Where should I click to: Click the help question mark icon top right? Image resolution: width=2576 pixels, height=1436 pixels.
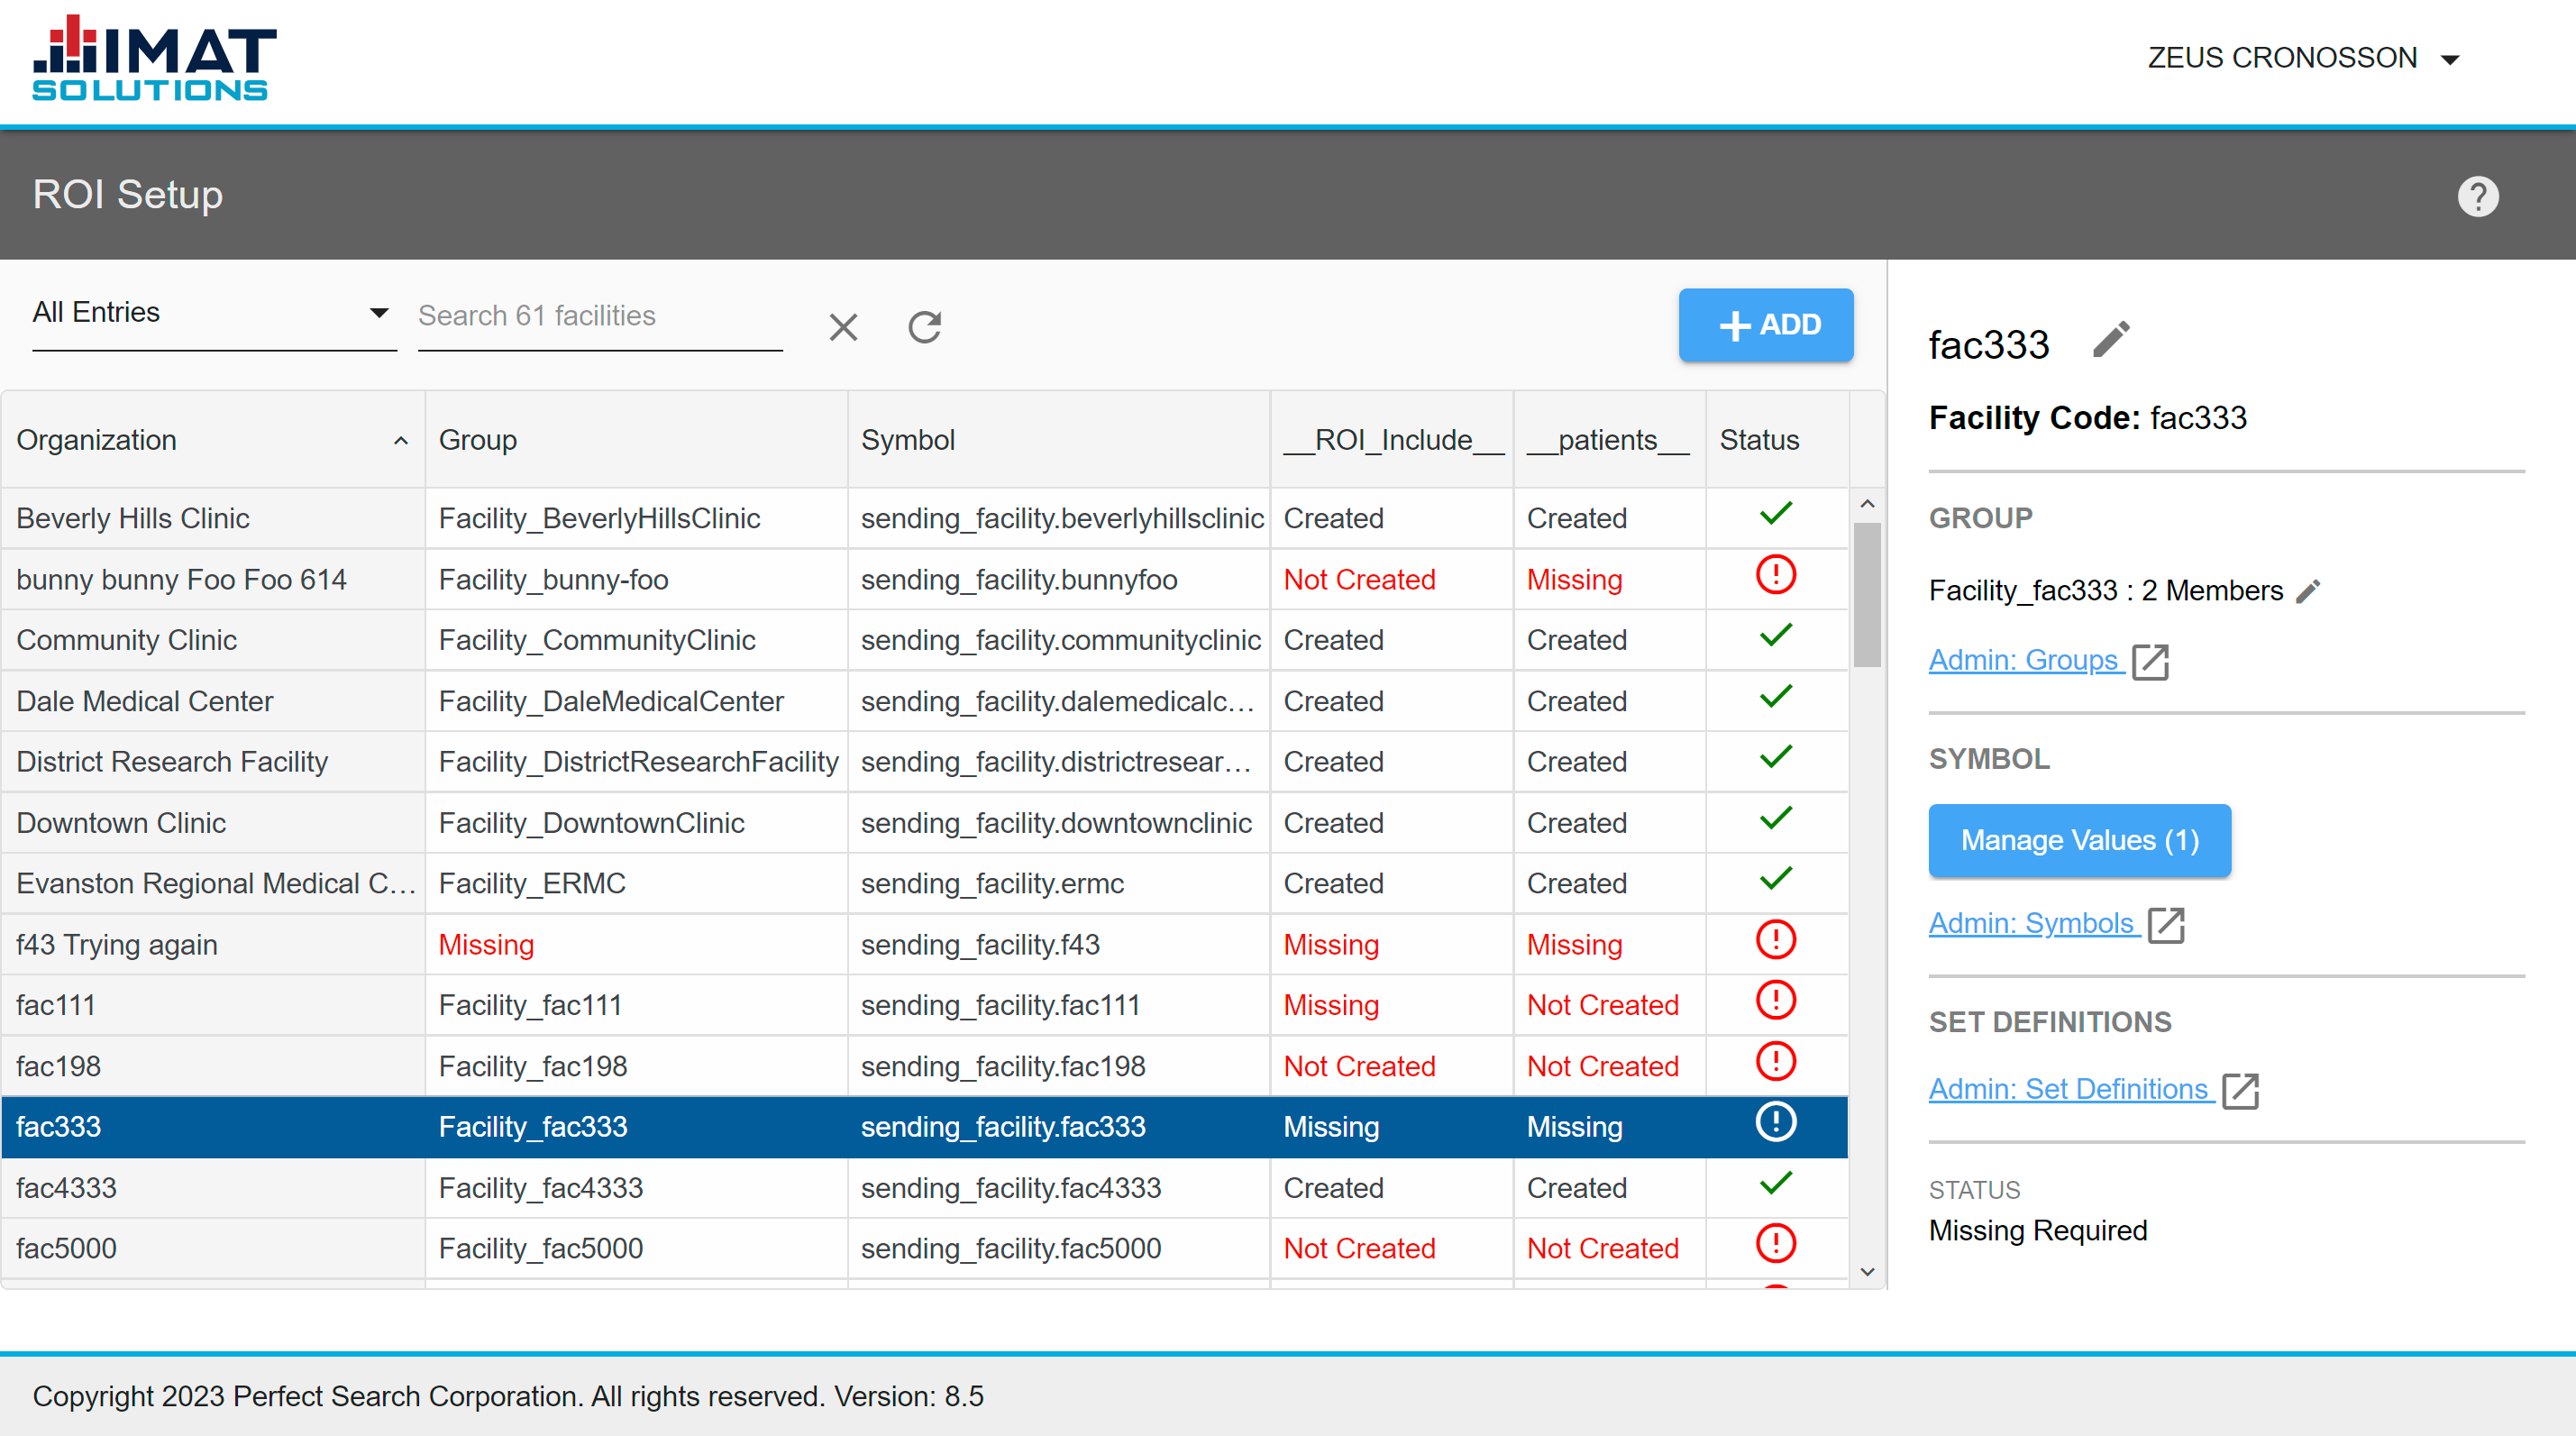click(2480, 197)
